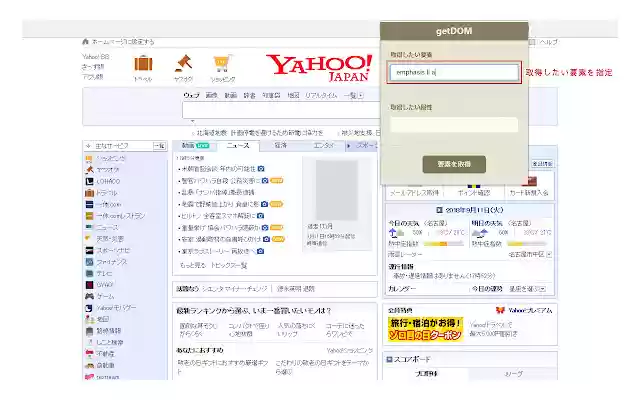Open Yahoo!モバゲー in the services sidebar

coord(116,308)
